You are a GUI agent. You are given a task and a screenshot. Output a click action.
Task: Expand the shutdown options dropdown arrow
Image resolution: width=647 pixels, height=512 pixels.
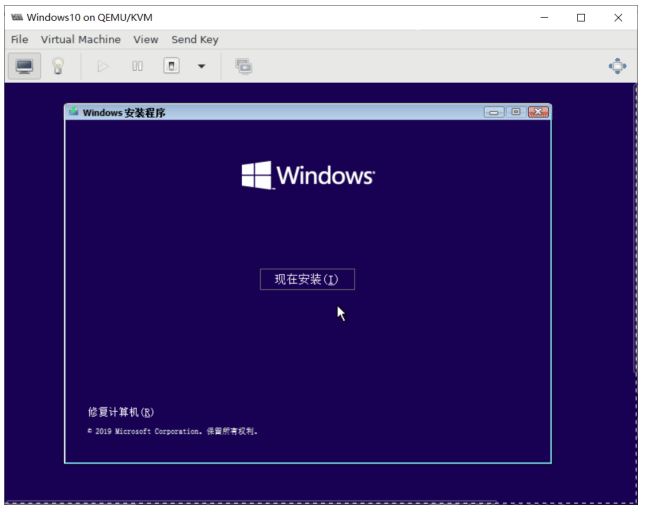(201, 66)
